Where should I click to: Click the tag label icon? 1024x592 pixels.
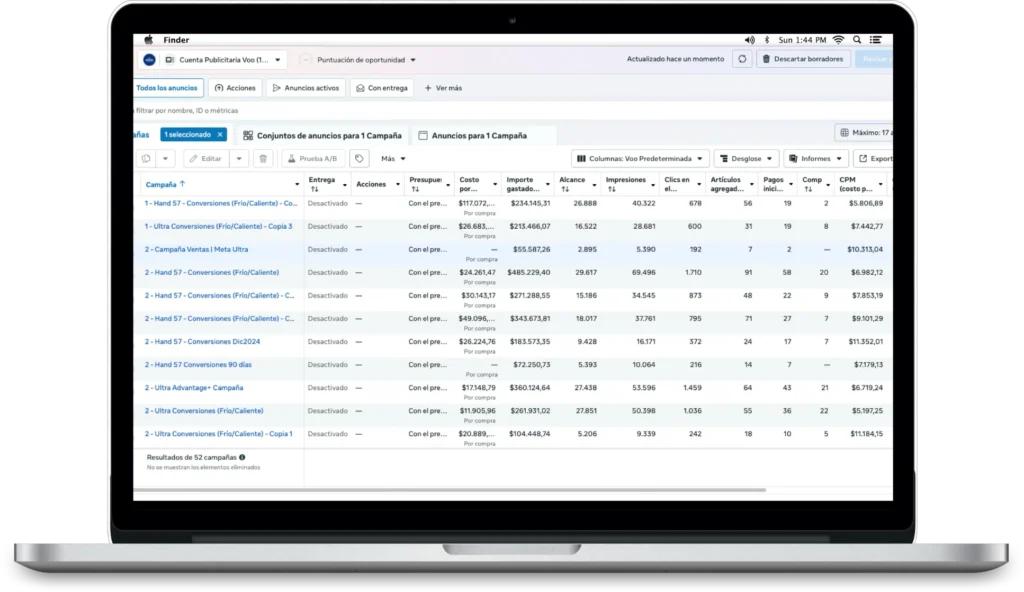click(x=359, y=158)
